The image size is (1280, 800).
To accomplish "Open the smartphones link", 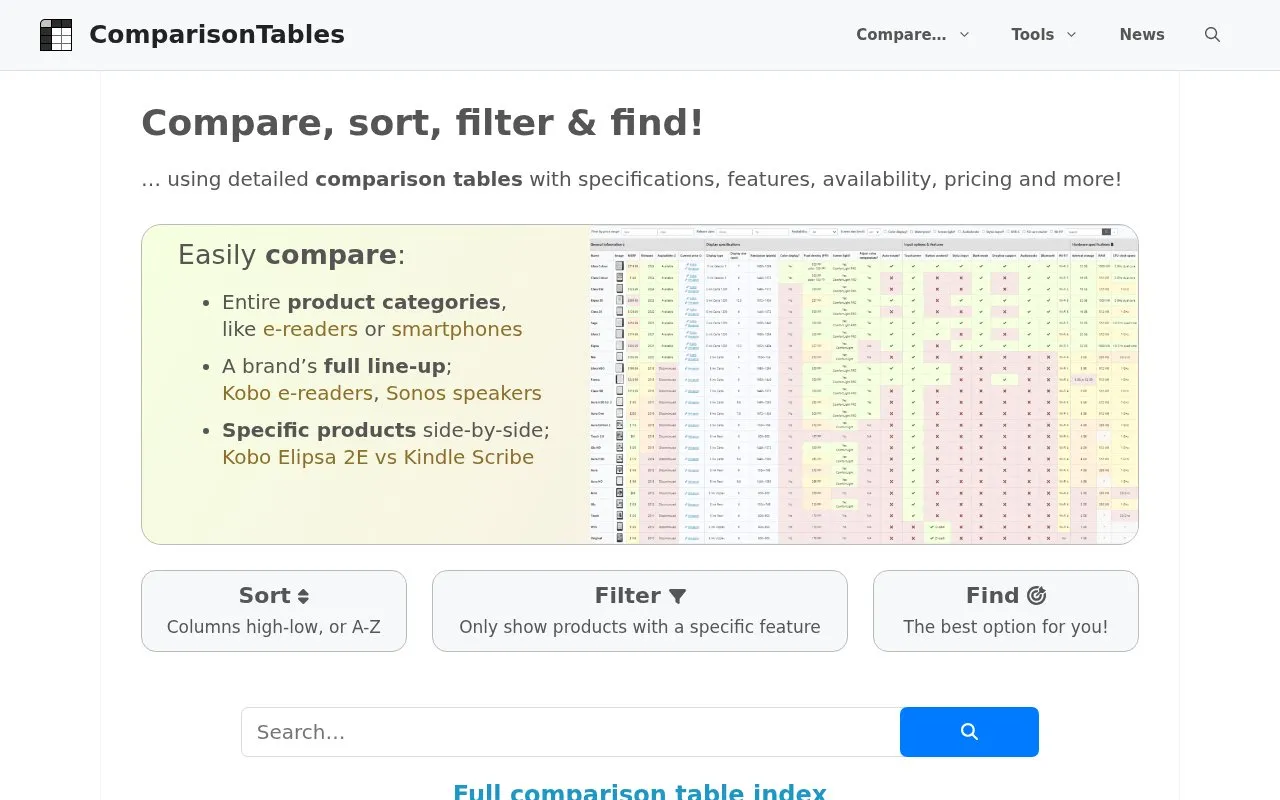I will pyautogui.click(x=457, y=329).
